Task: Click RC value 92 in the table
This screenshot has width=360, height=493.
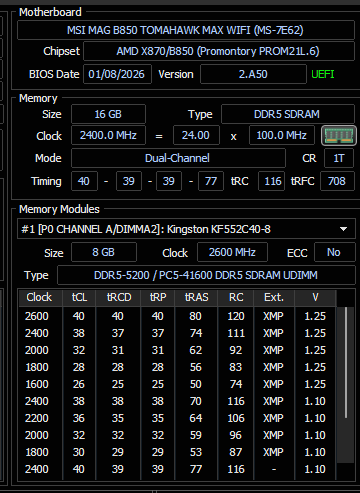Action: [236, 350]
